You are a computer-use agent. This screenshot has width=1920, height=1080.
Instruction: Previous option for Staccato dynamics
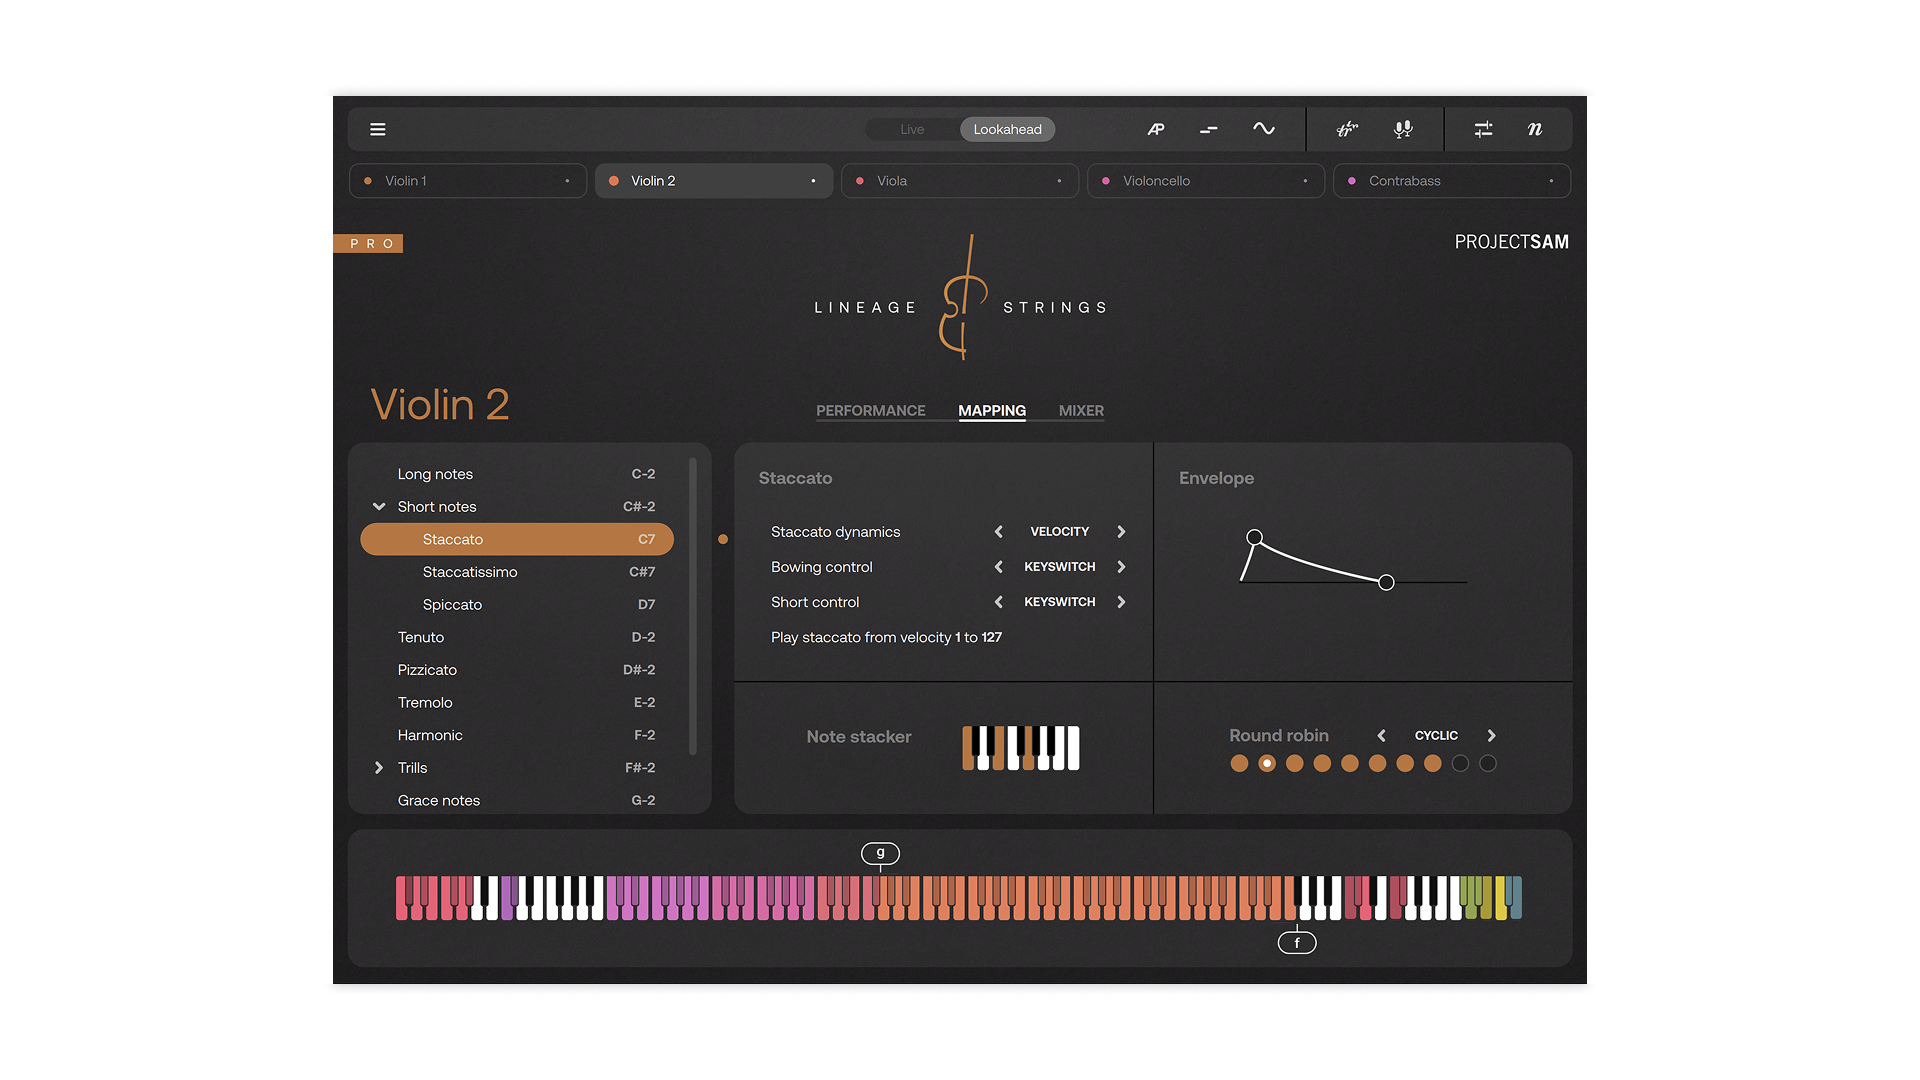click(x=998, y=532)
